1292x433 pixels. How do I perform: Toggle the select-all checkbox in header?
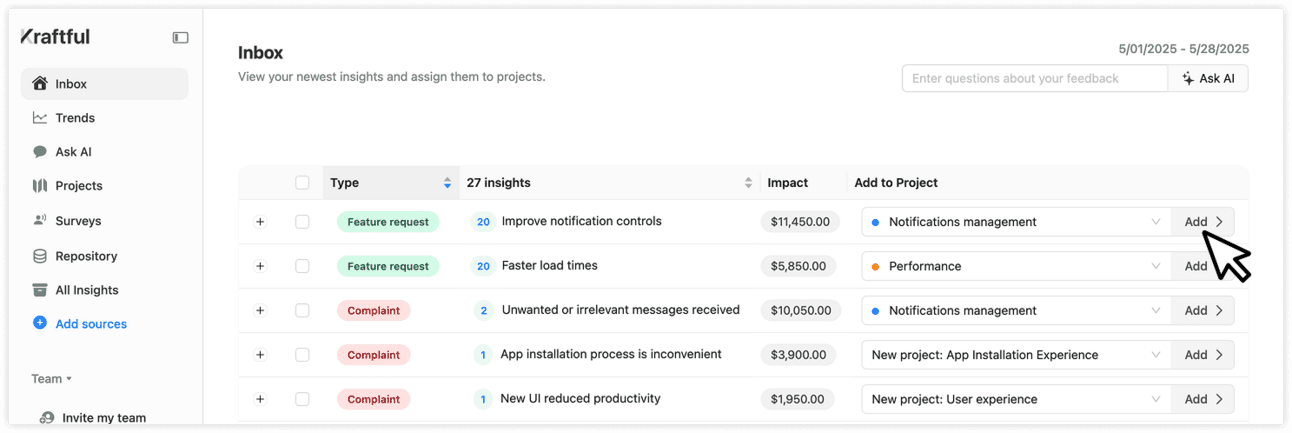(302, 183)
